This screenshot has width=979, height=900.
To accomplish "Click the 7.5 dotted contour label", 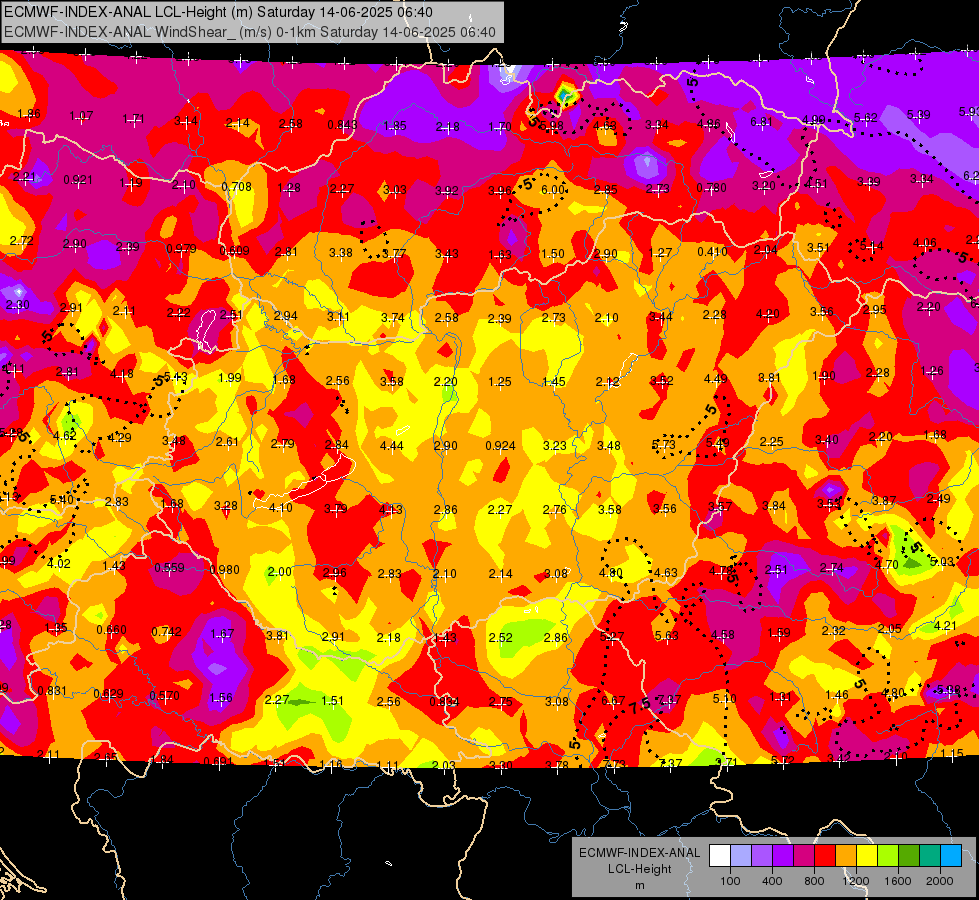I will point(641,706).
